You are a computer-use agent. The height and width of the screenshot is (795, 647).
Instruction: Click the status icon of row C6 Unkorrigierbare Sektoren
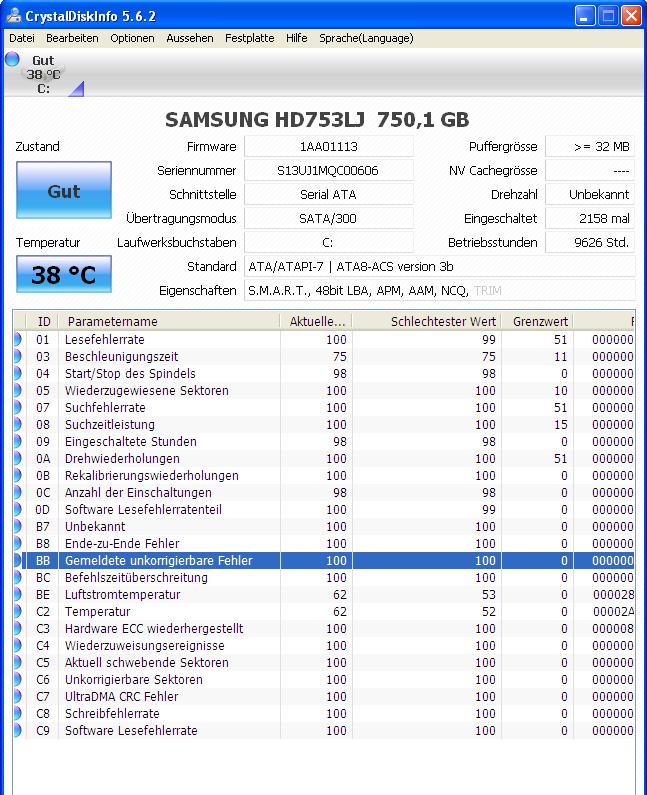pyautogui.click(x=18, y=679)
